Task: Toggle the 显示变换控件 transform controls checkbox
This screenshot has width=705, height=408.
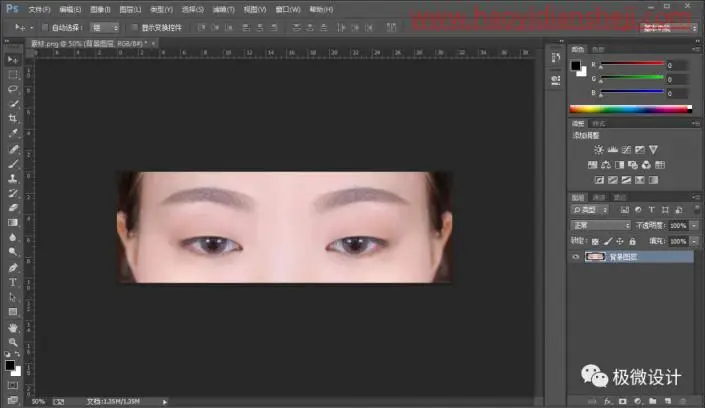Action: tap(134, 27)
